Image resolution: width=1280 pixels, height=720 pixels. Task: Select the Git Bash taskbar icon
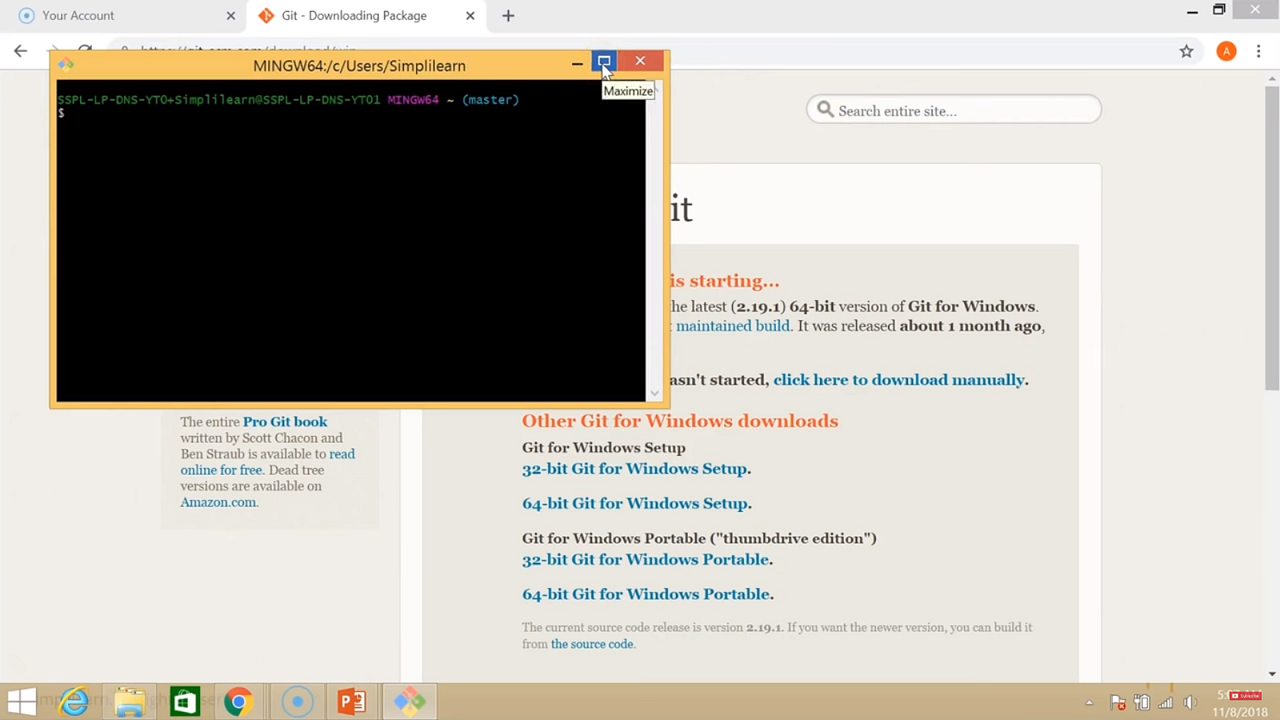(408, 702)
